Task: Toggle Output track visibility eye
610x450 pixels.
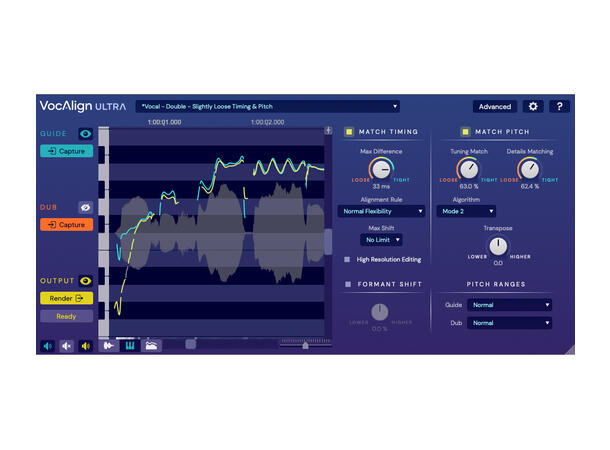Action: pos(86,280)
